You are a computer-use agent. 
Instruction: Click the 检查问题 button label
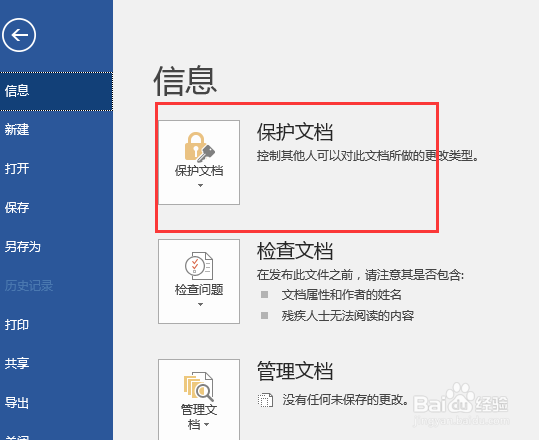(x=199, y=289)
